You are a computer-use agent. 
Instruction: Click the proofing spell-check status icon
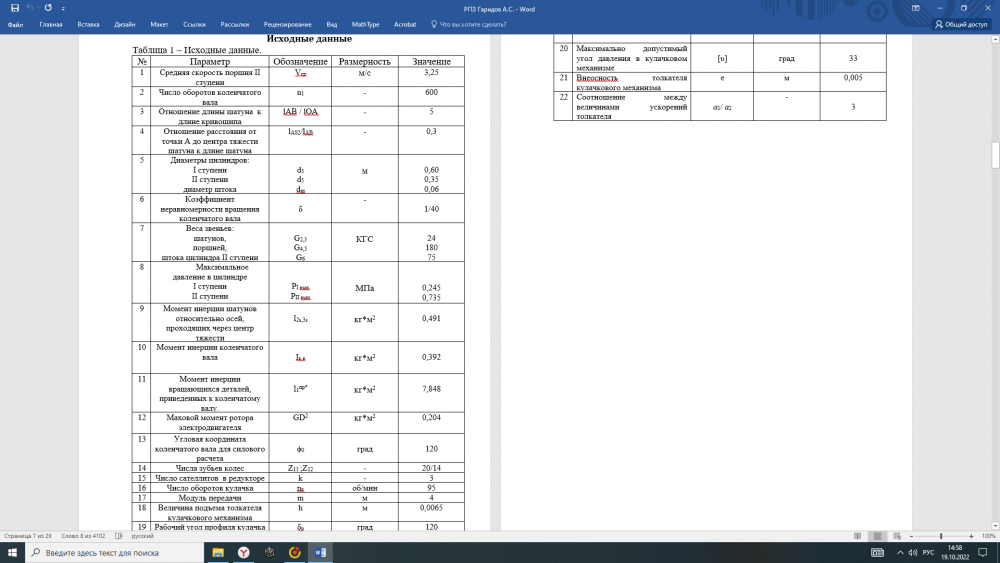(119, 536)
